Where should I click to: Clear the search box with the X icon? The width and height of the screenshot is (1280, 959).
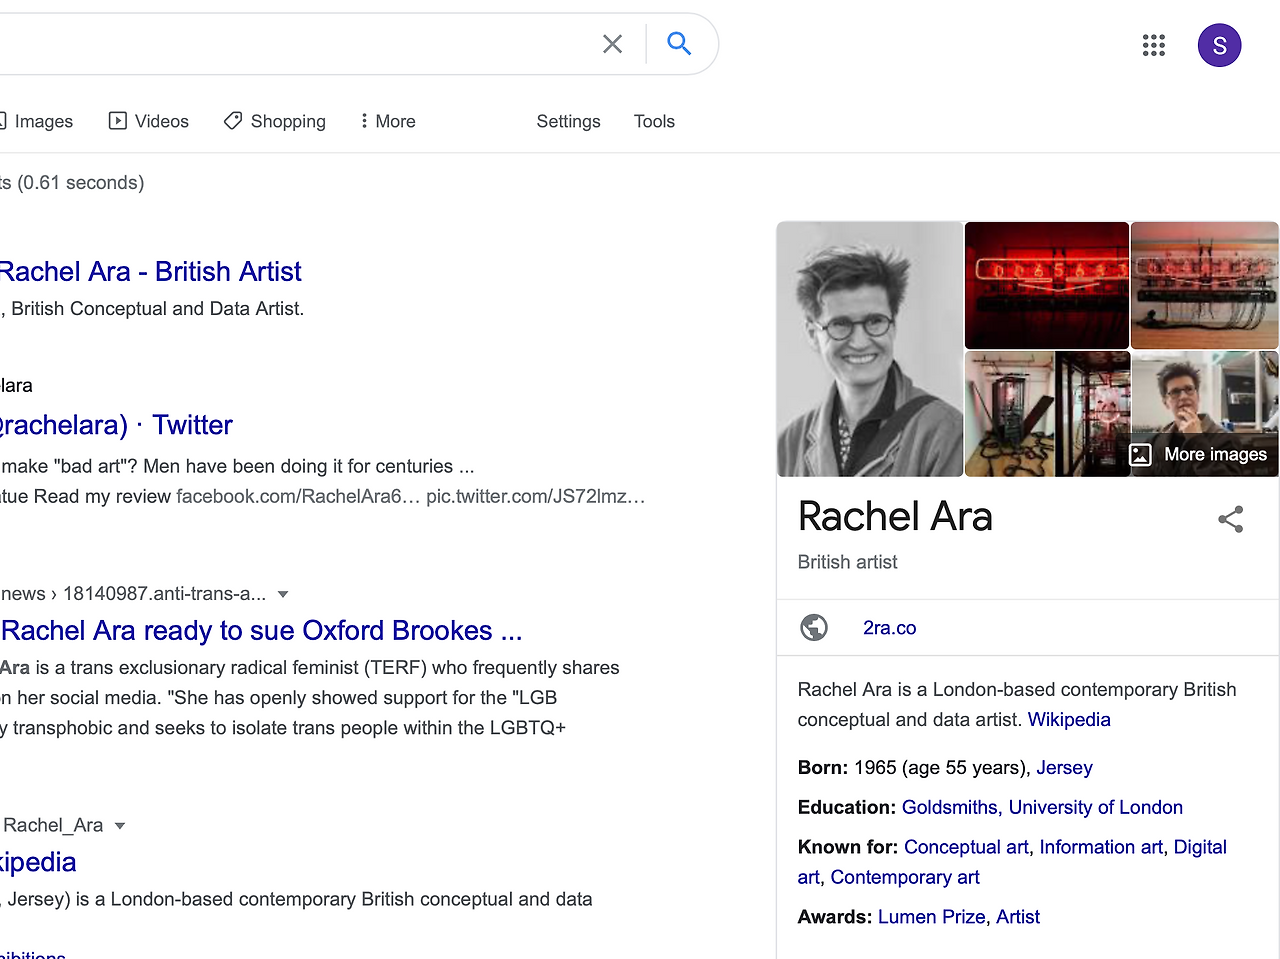coord(612,44)
